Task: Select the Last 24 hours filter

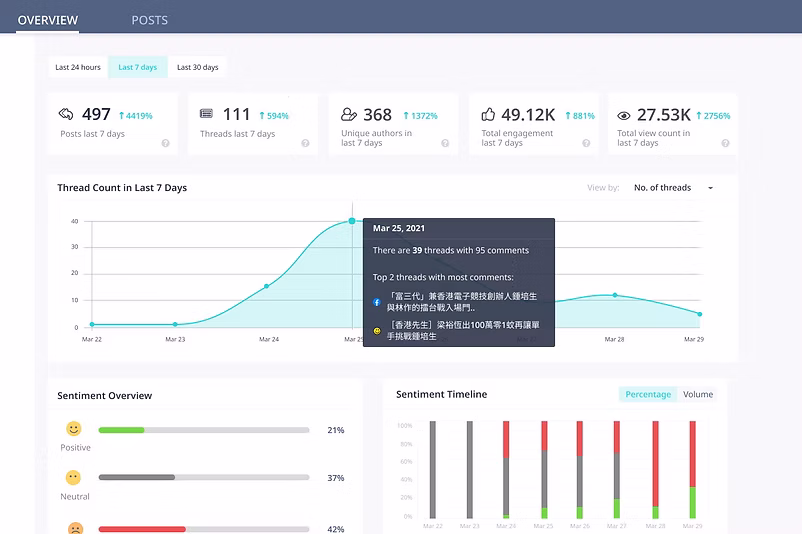Action: click(x=78, y=67)
